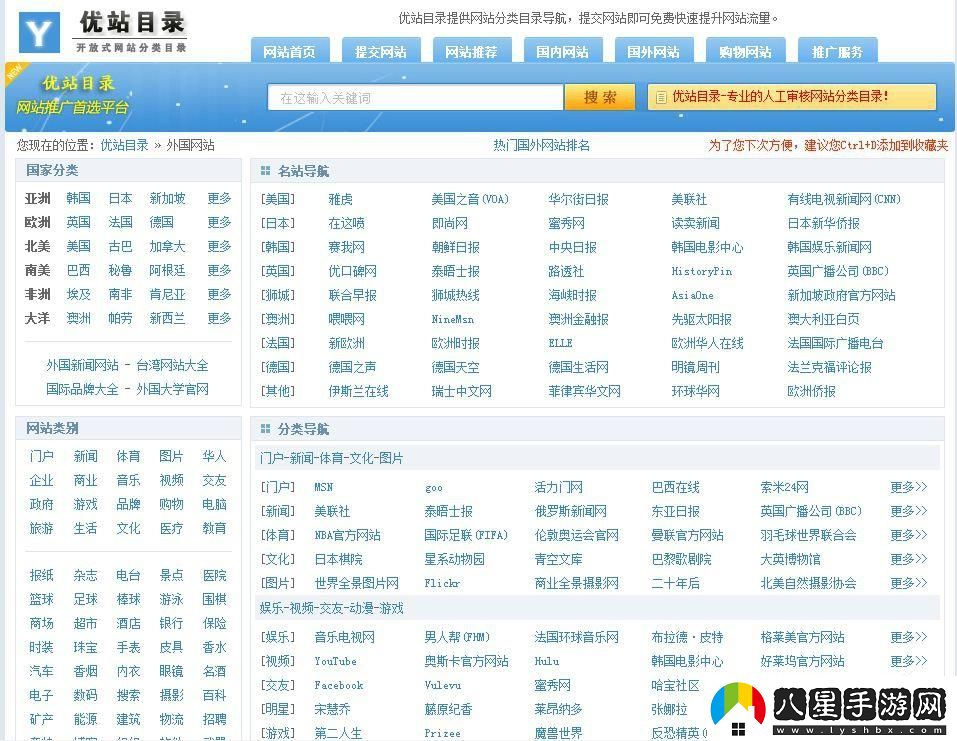Select the 购物网站 tab
The width and height of the screenshot is (957, 741).
click(x=745, y=51)
